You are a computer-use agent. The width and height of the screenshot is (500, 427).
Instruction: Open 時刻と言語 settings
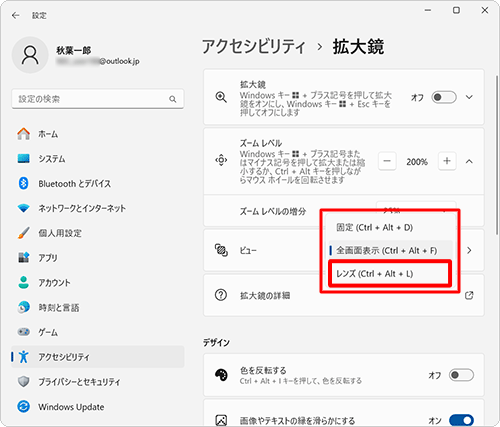tap(98, 307)
